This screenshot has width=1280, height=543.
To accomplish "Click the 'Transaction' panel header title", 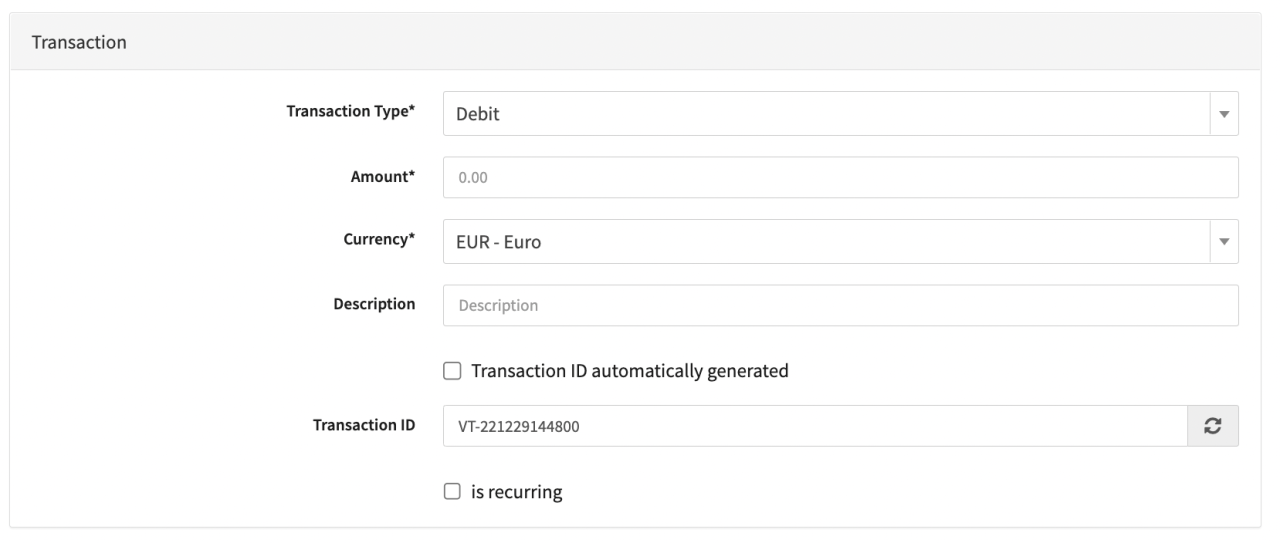I will [79, 43].
